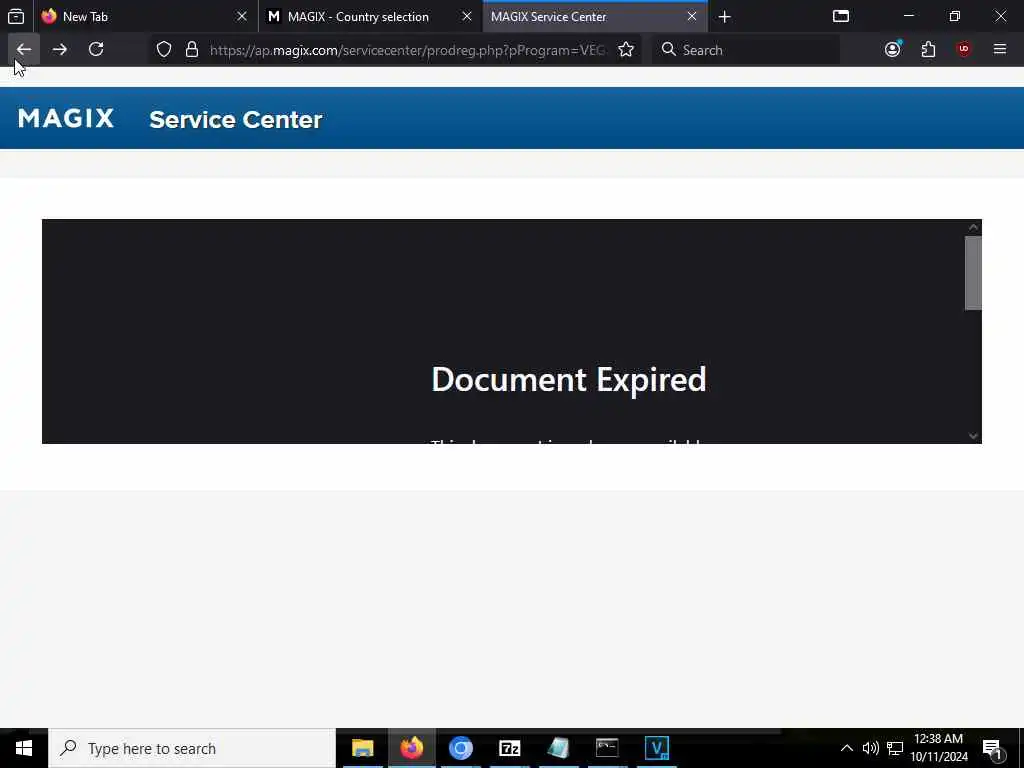Image resolution: width=1024 pixels, height=768 pixels.
Task: Go back to the previous page
Action: point(24,50)
